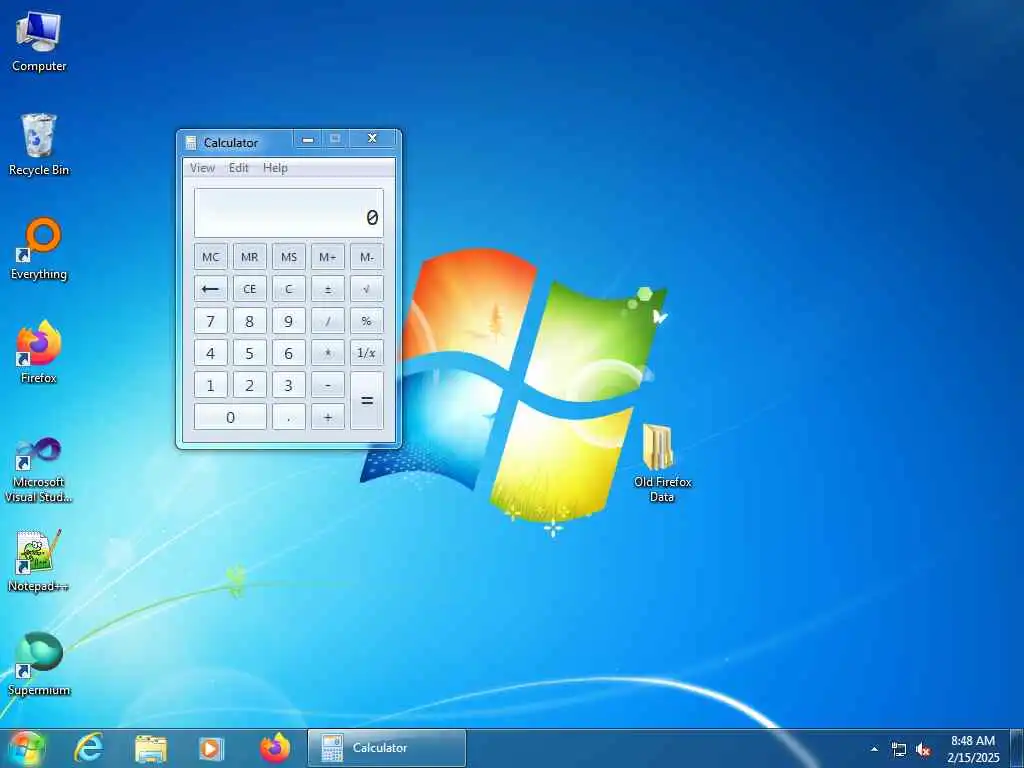Select the Everything search shortcut

click(x=39, y=249)
